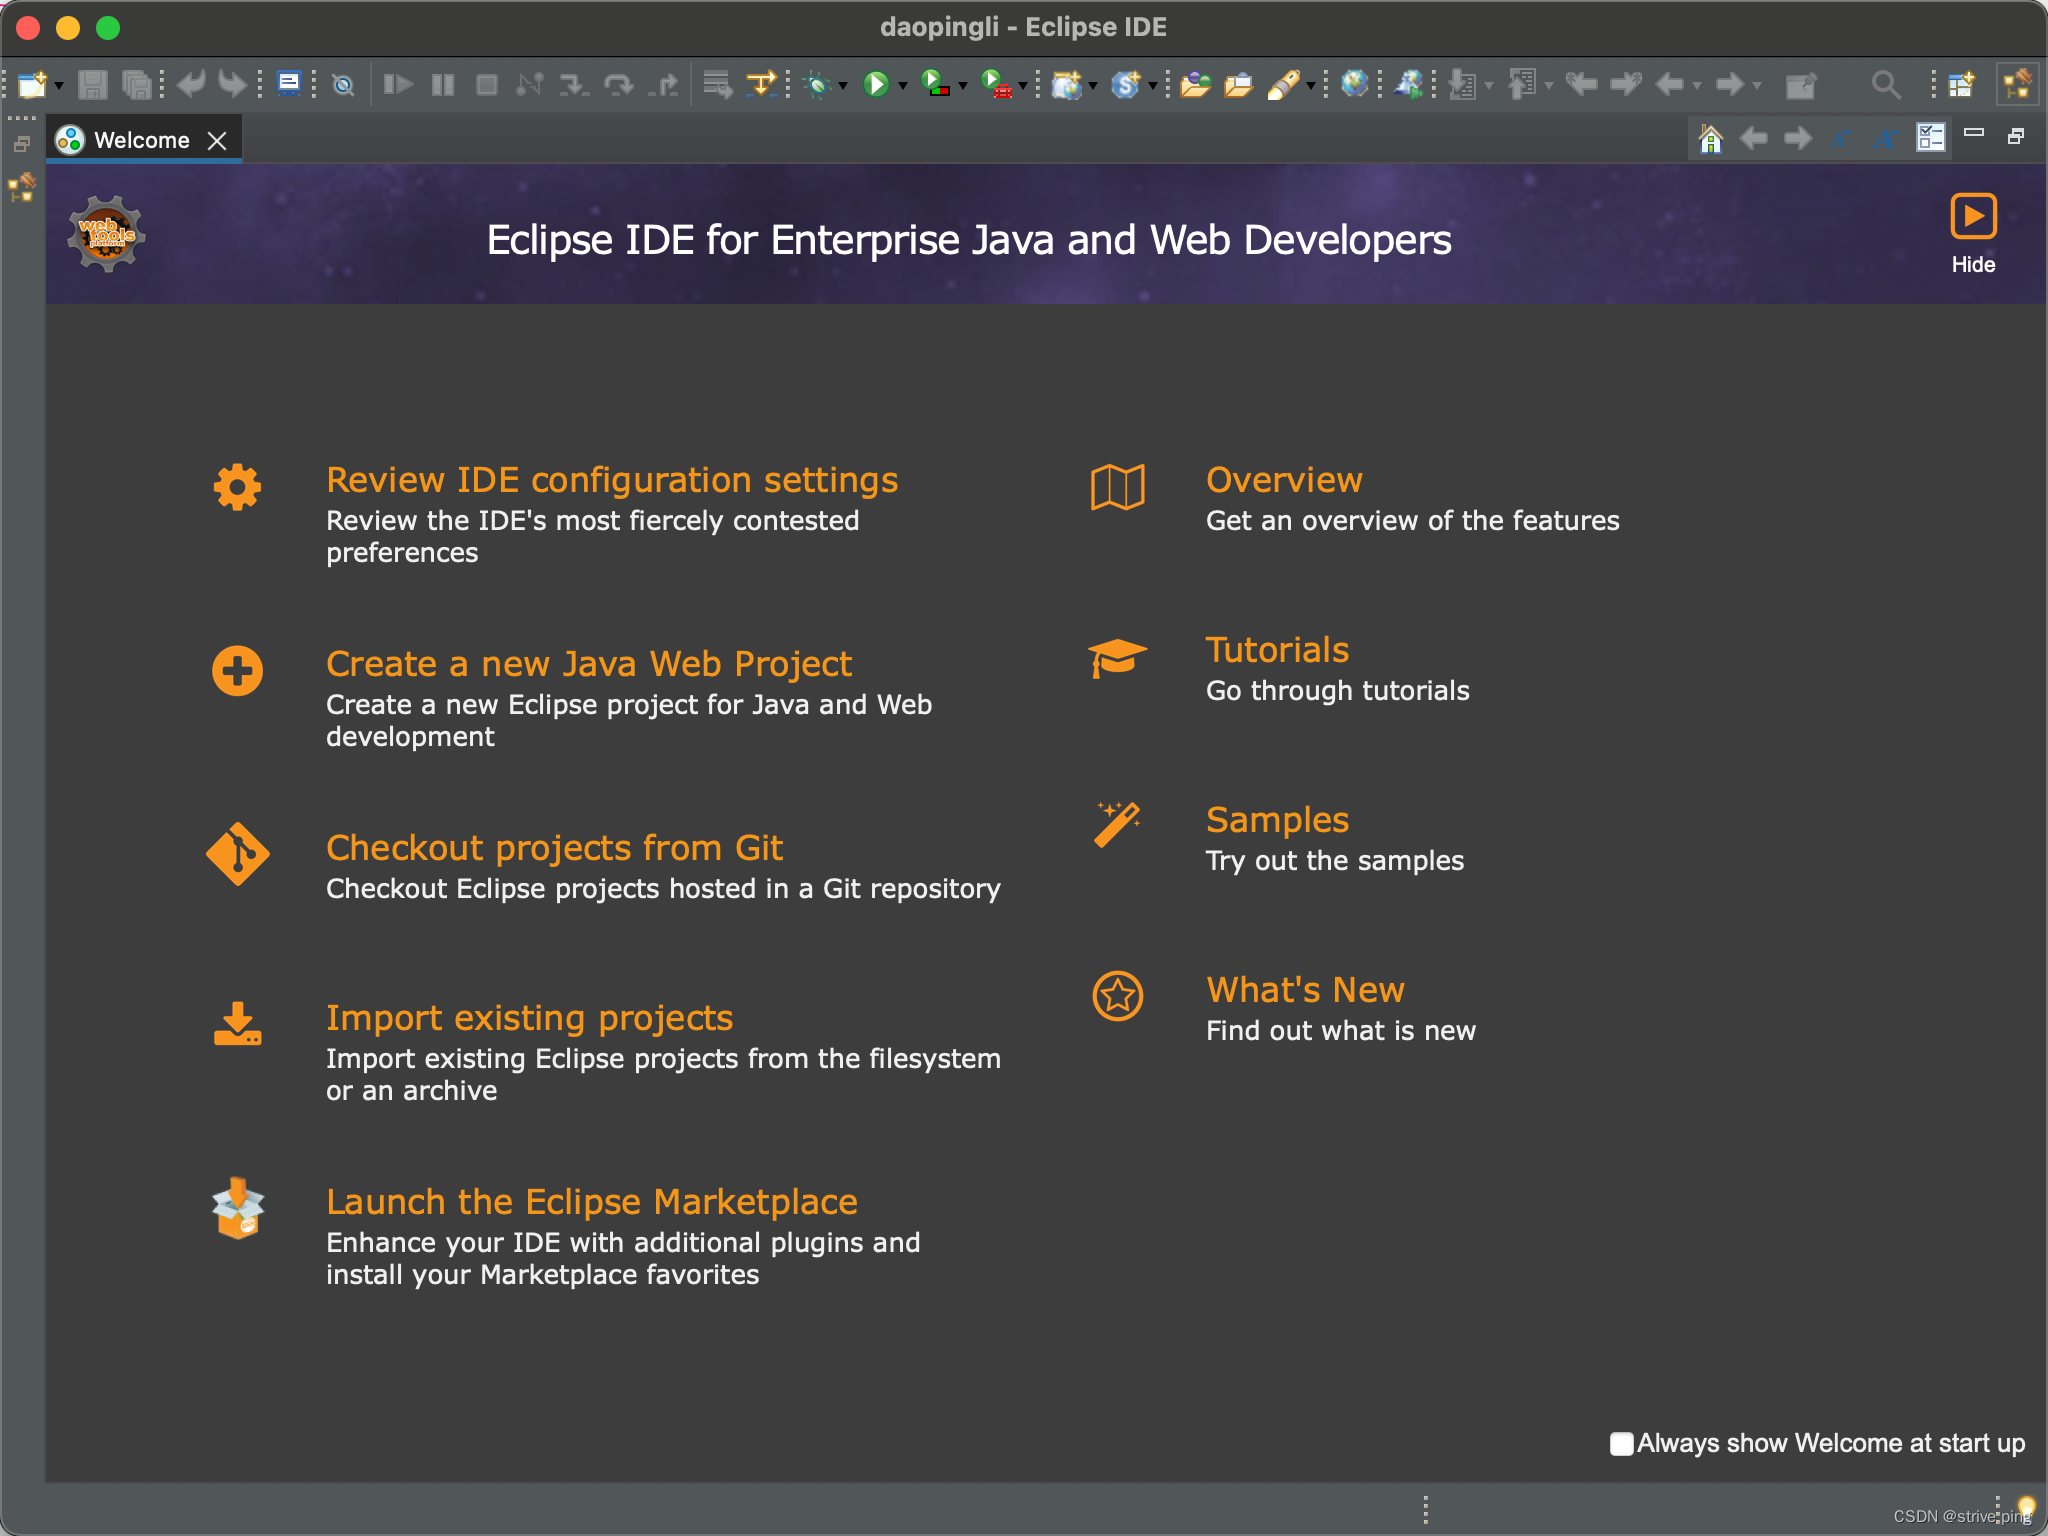The width and height of the screenshot is (2048, 1536).
Task: Click the Debug bug icon
Action: point(818,85)
